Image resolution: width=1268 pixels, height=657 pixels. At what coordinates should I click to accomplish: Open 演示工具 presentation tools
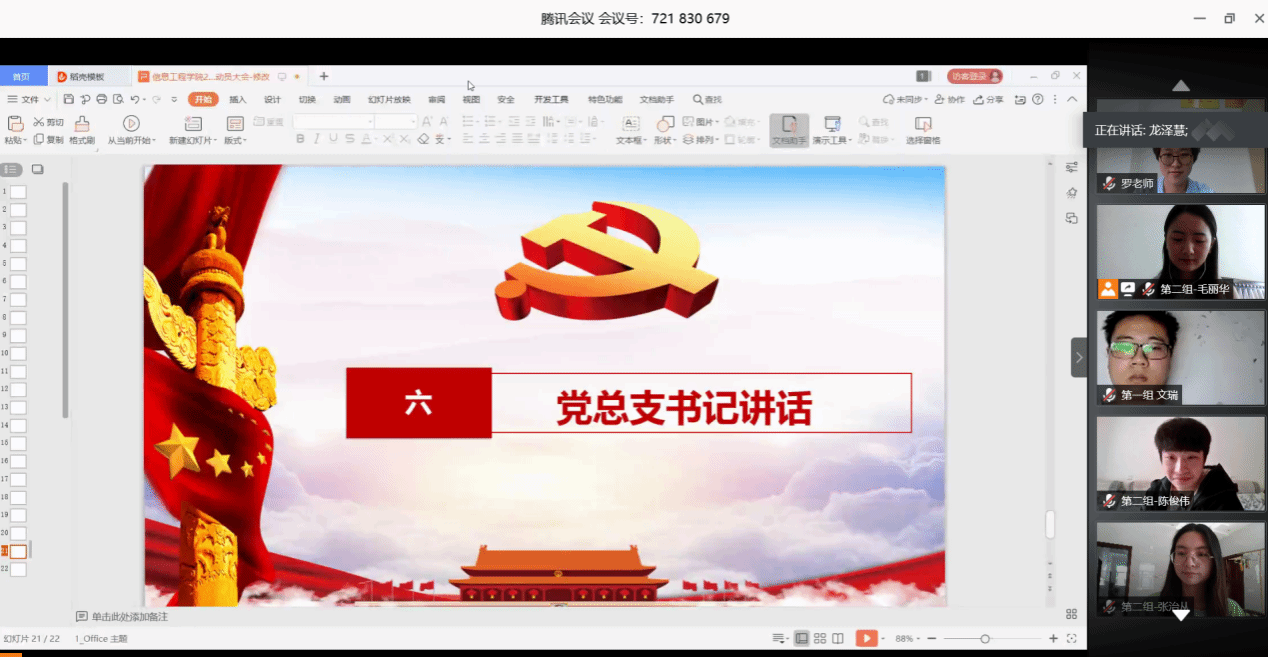click(831, 130)
